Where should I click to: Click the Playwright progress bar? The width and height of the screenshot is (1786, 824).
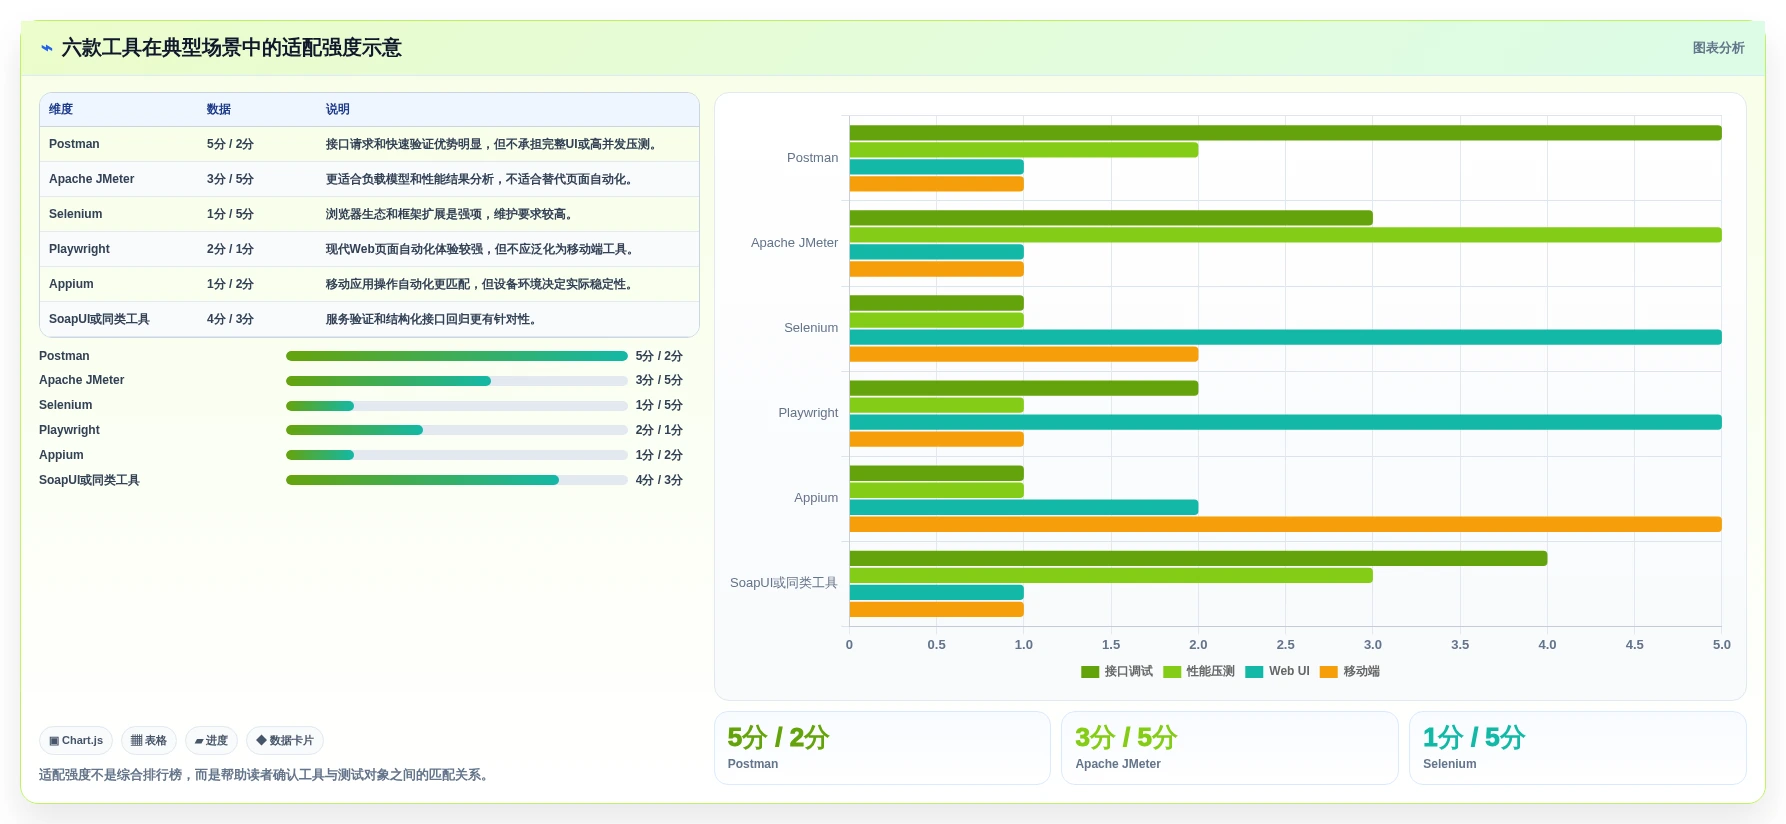point(457,430)
